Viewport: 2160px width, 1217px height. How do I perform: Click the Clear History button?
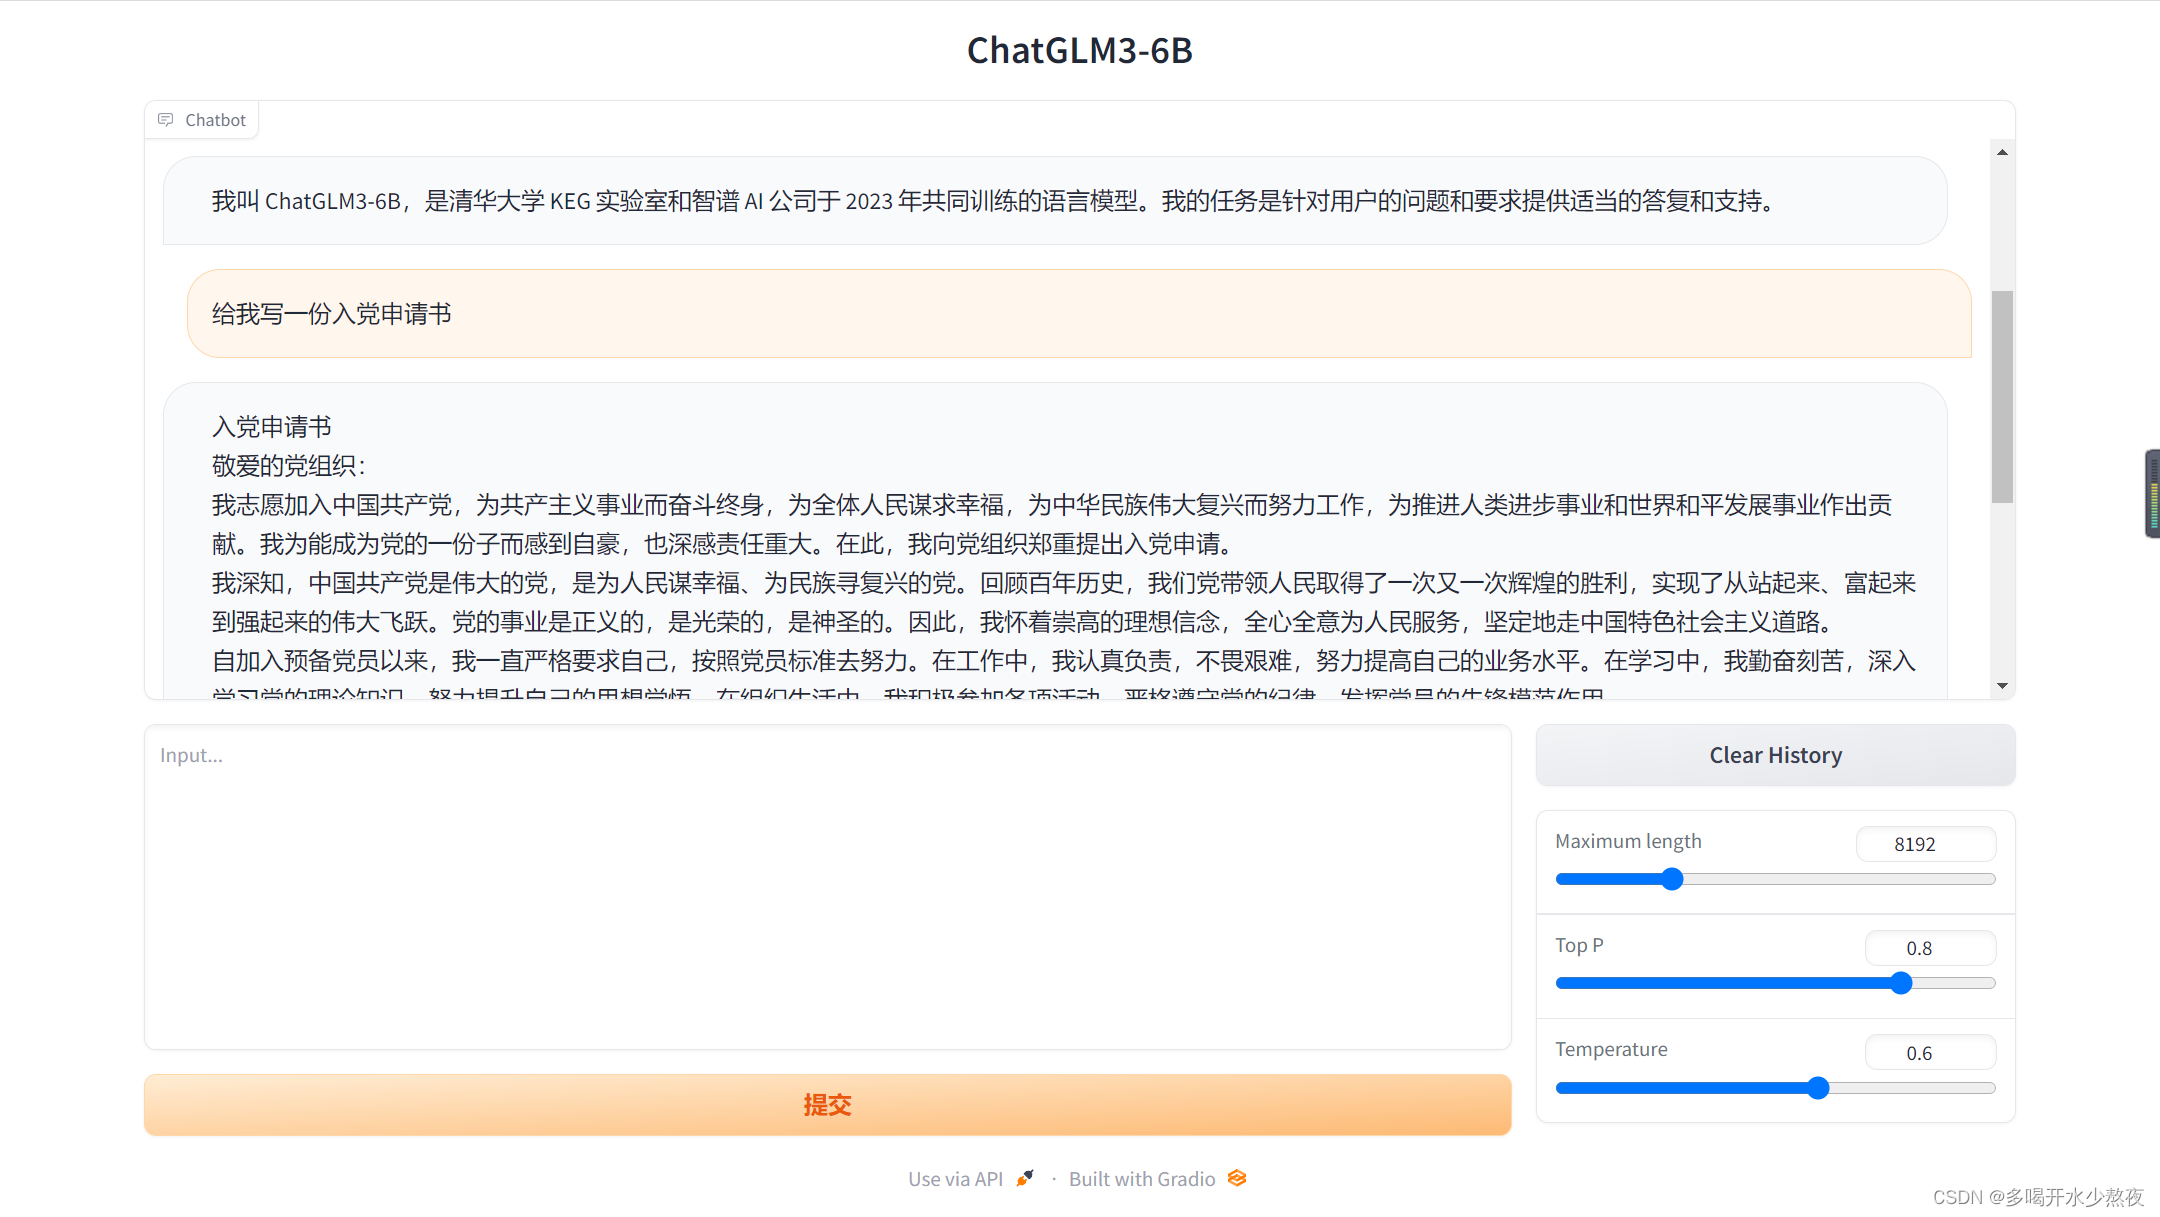(1775, 755)
